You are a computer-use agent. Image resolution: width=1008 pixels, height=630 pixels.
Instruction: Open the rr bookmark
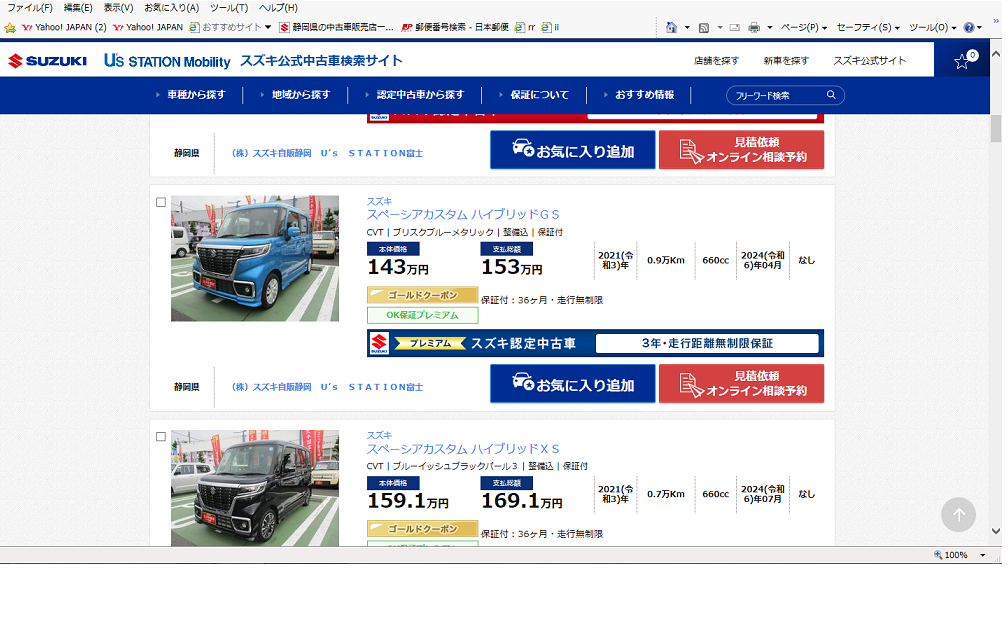coord(525,27)
